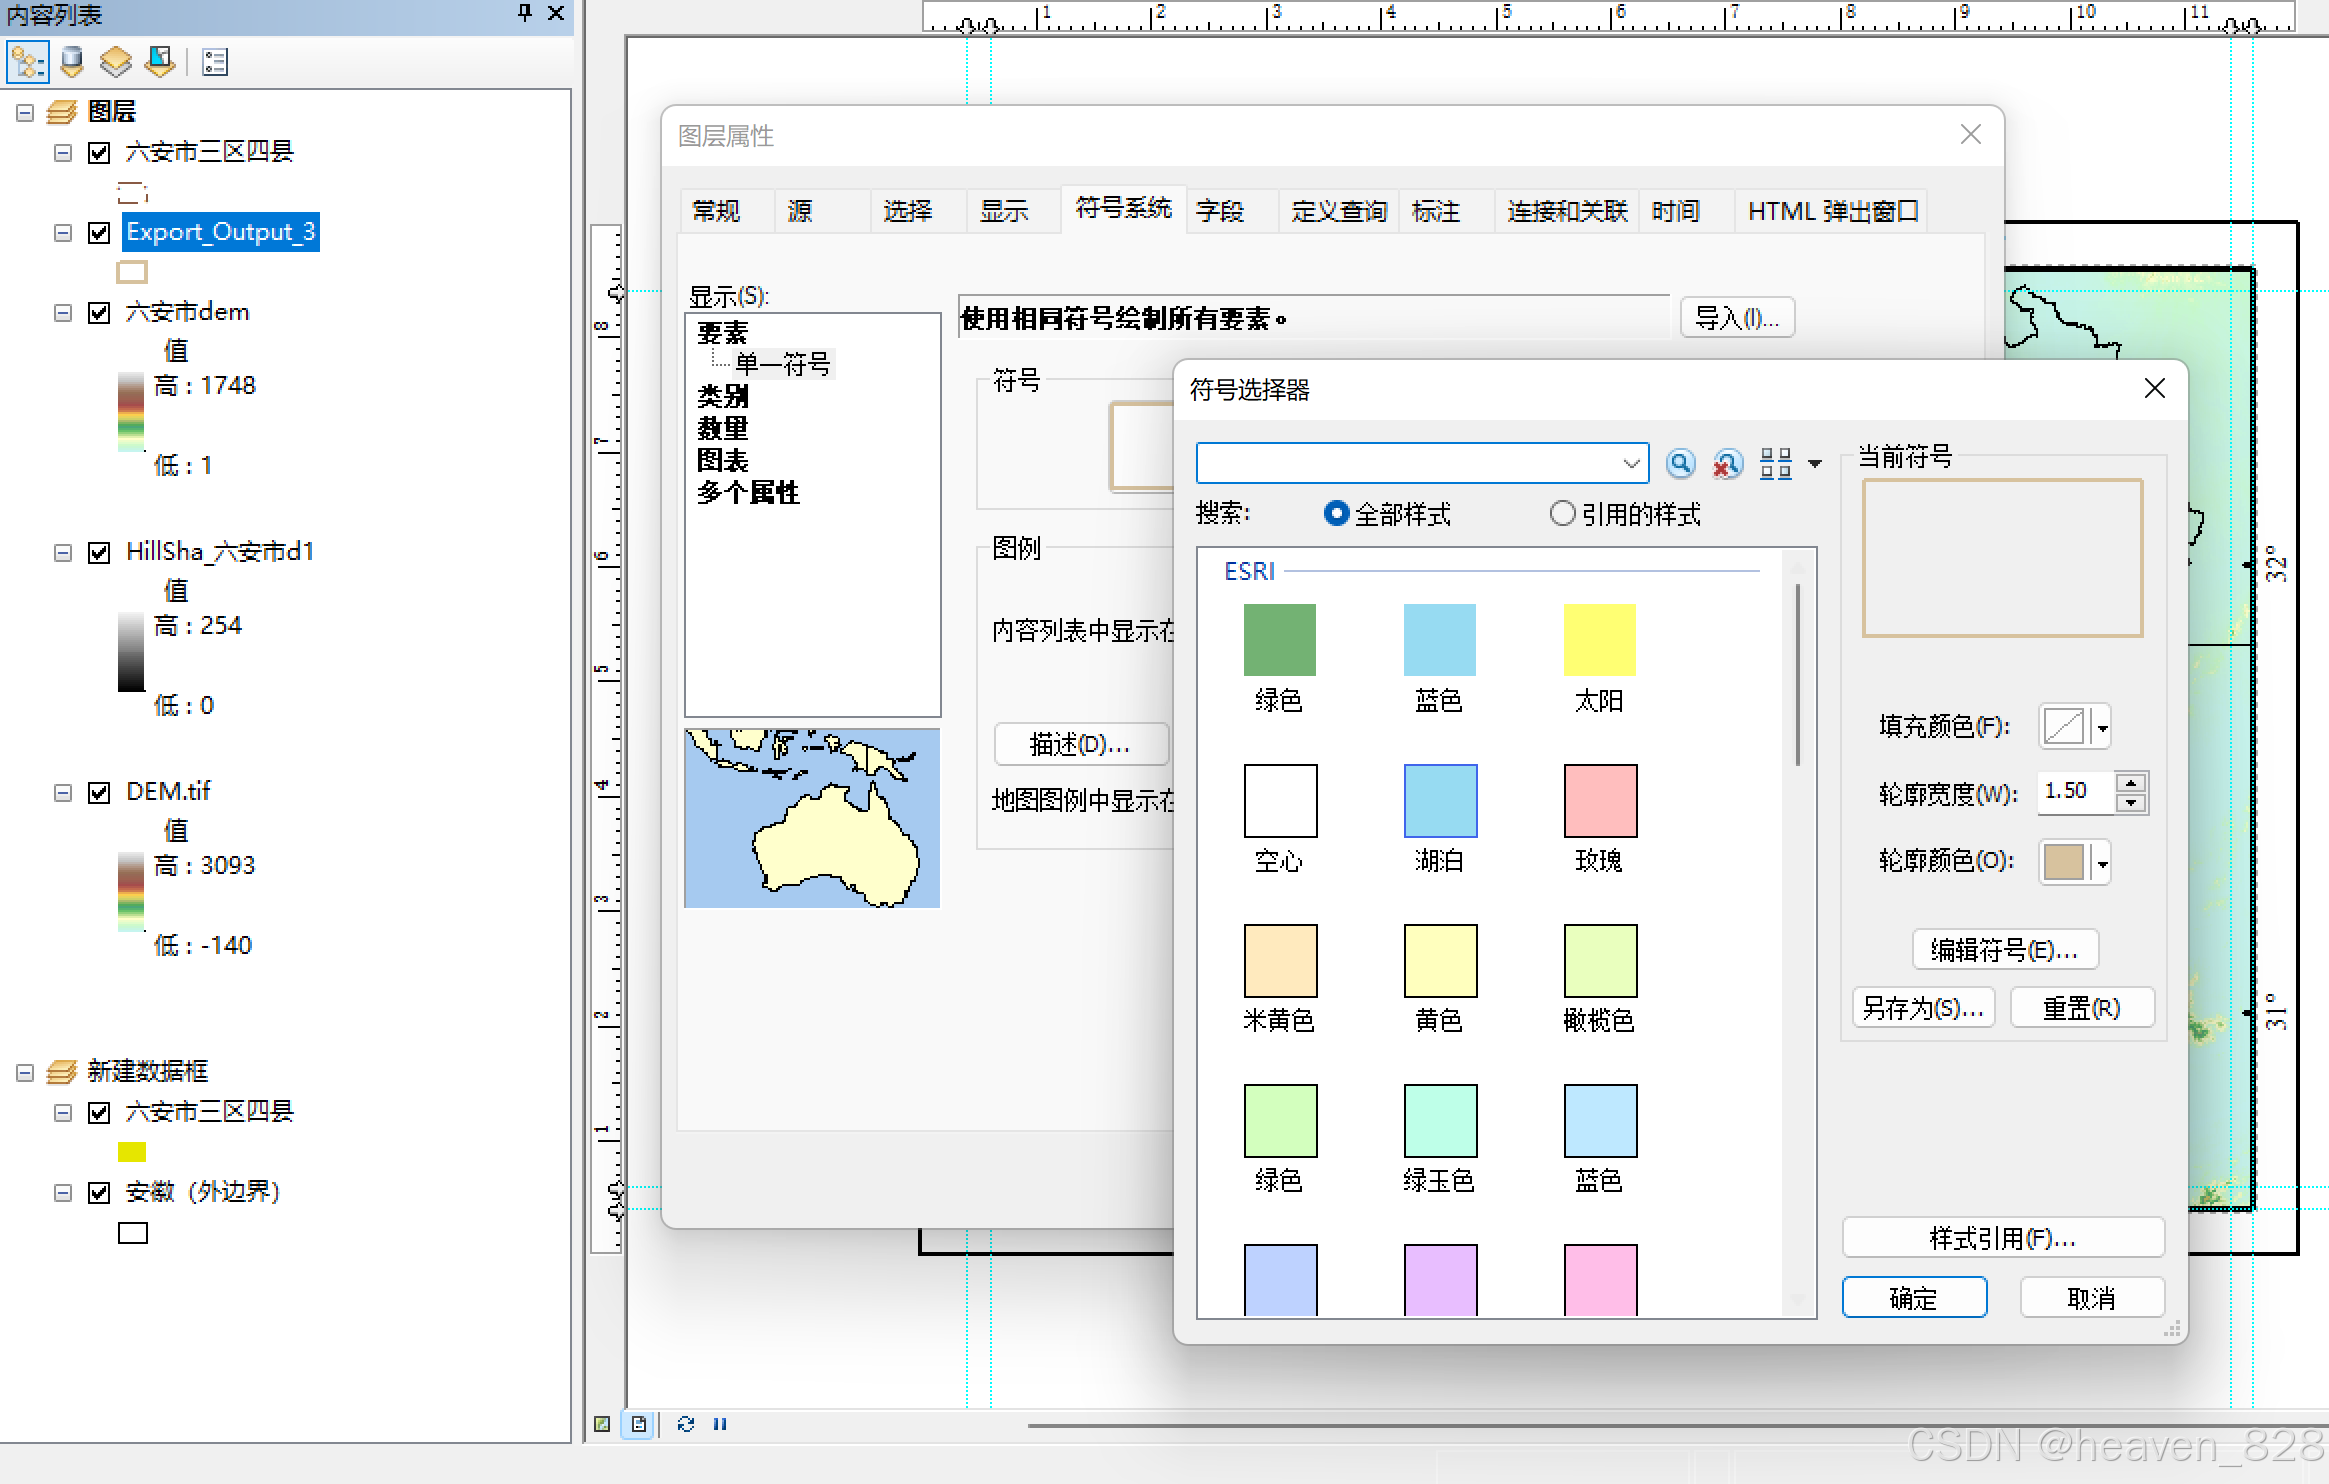The width and height of the screenshot is (2329, 1484).
Task: Click List By Visibility icon
Action: [116, 62]
